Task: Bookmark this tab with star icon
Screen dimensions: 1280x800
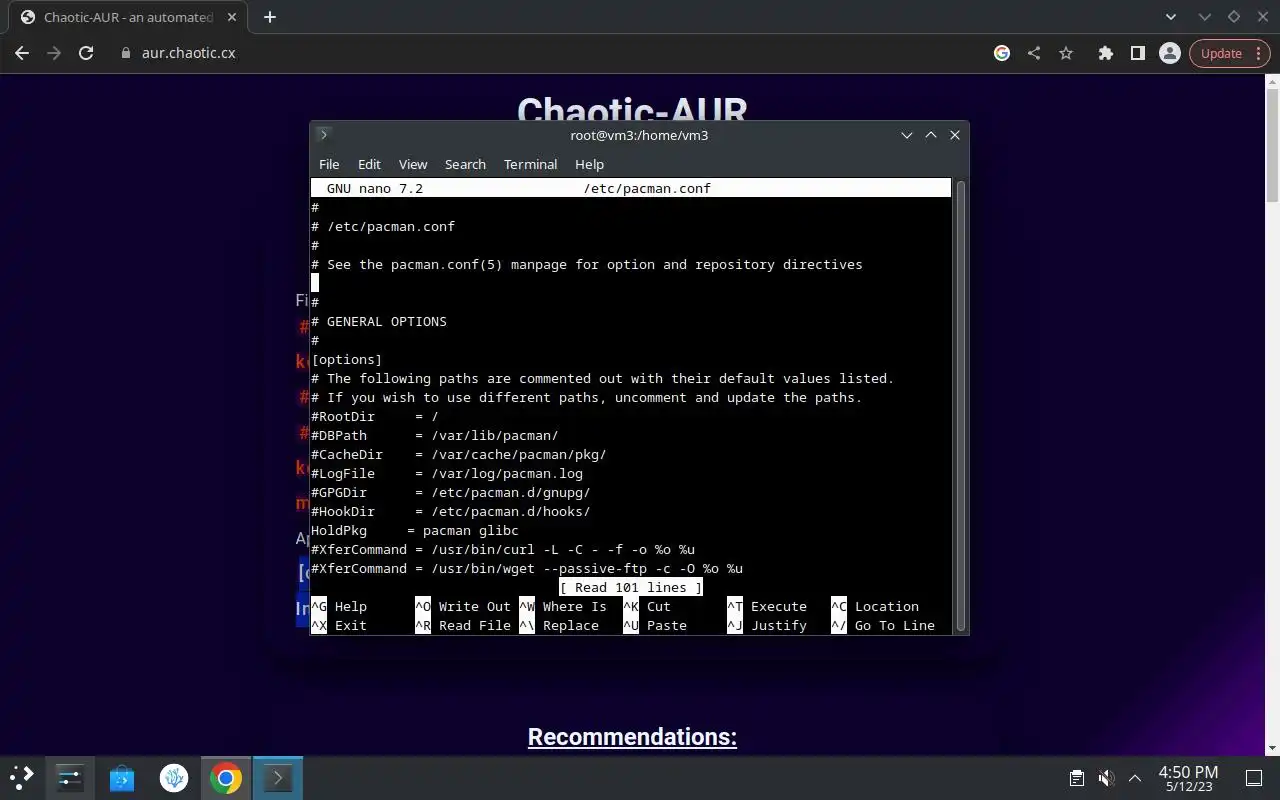Action: [x=1066, y=53]
